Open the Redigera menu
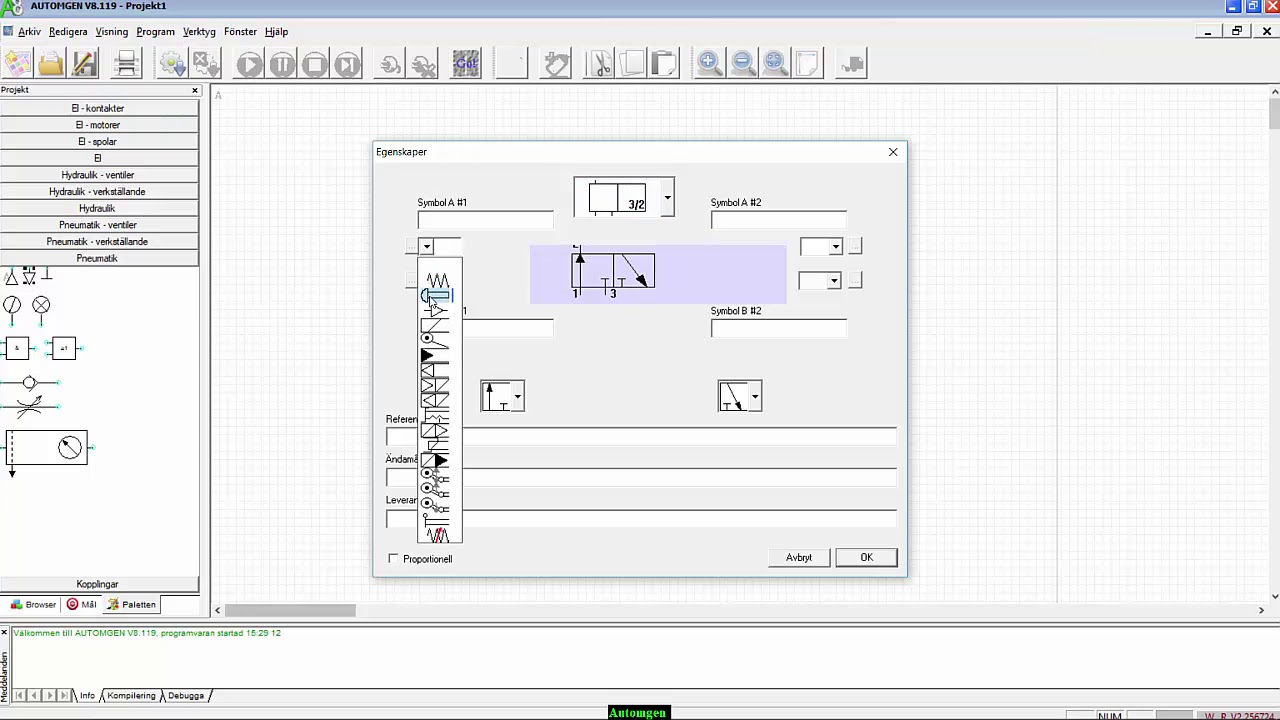This screenshot has width=1280, height=720. pos(68,32)
